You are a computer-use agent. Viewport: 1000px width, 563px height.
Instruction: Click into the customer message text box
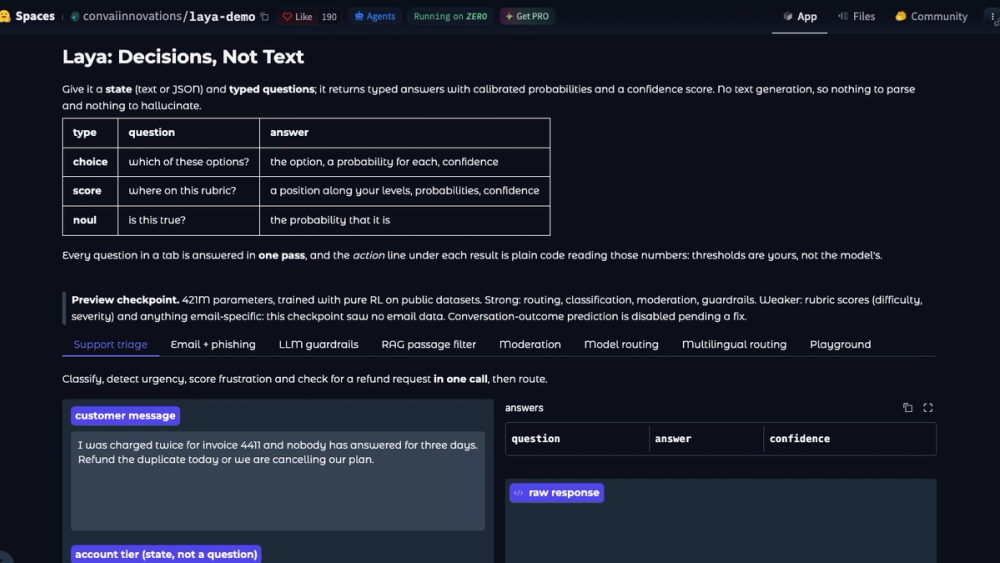click(277, 481)
